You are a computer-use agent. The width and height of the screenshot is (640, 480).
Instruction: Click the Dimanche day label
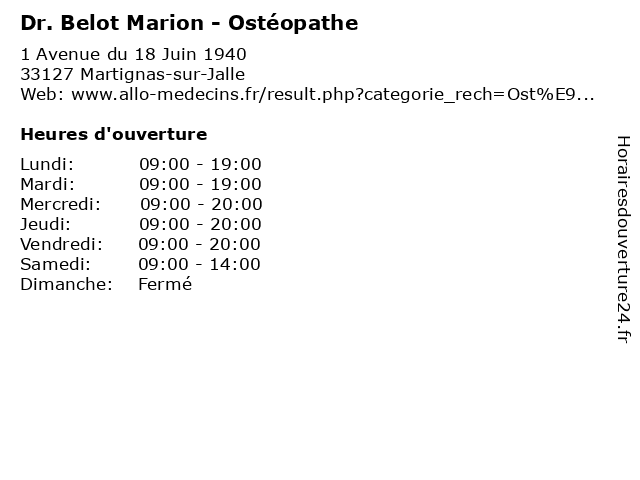coord(67,284)
